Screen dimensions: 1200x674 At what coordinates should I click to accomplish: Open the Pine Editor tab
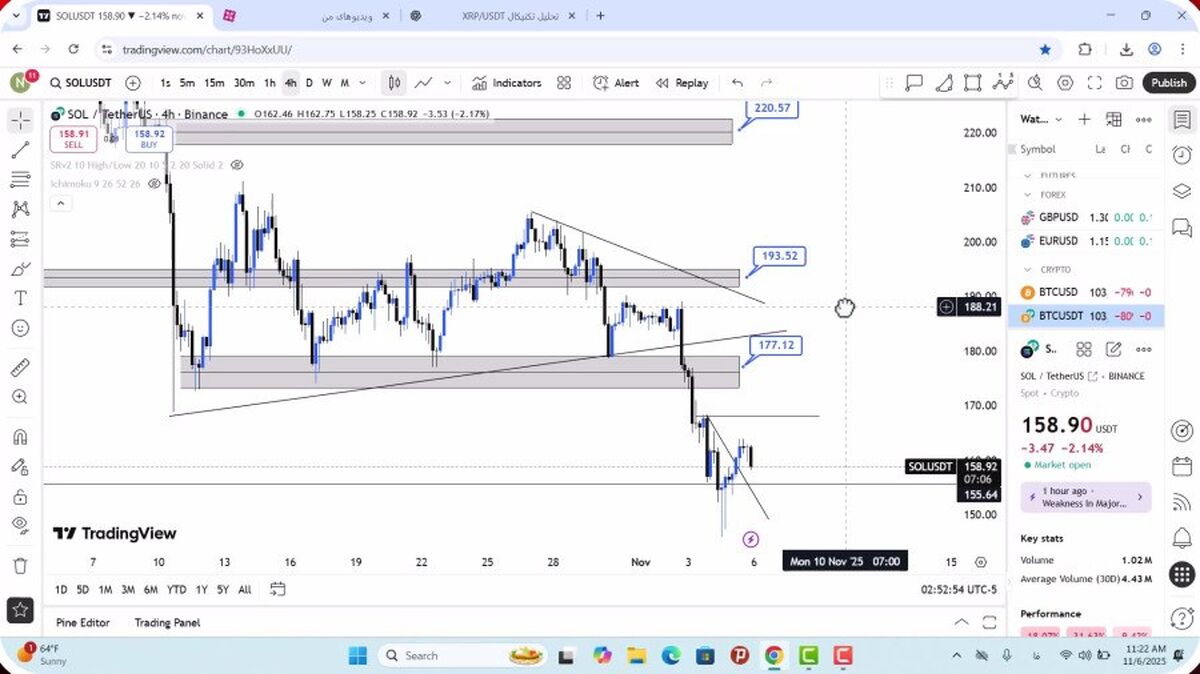click(83, 622)
